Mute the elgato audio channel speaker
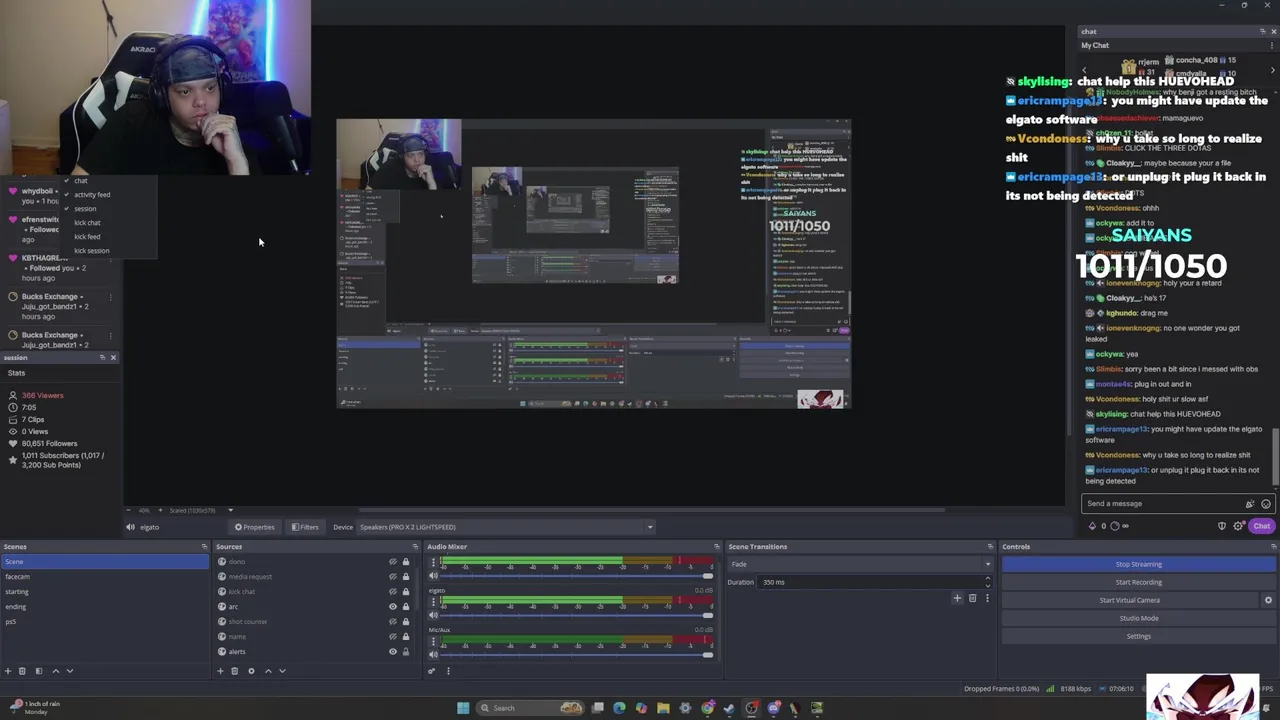The width and height of the screenshot is (1280, 720). [x=433, y=615]
